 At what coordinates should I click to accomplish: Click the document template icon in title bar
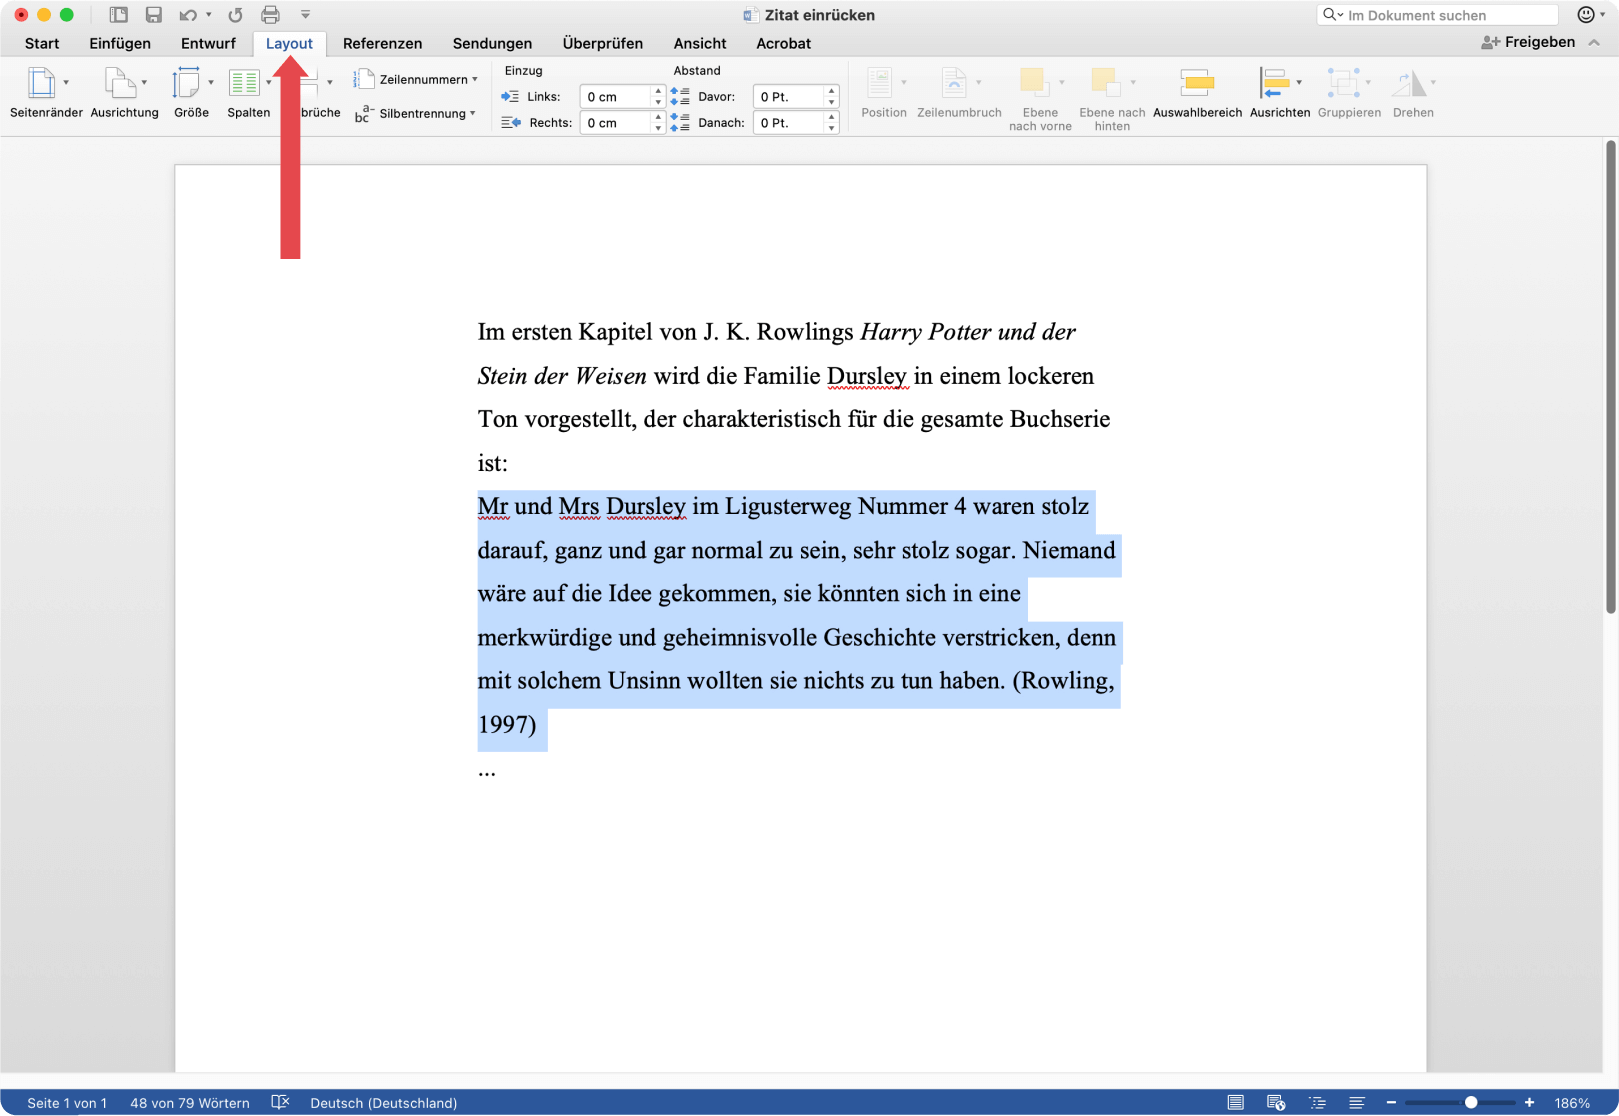119,15
